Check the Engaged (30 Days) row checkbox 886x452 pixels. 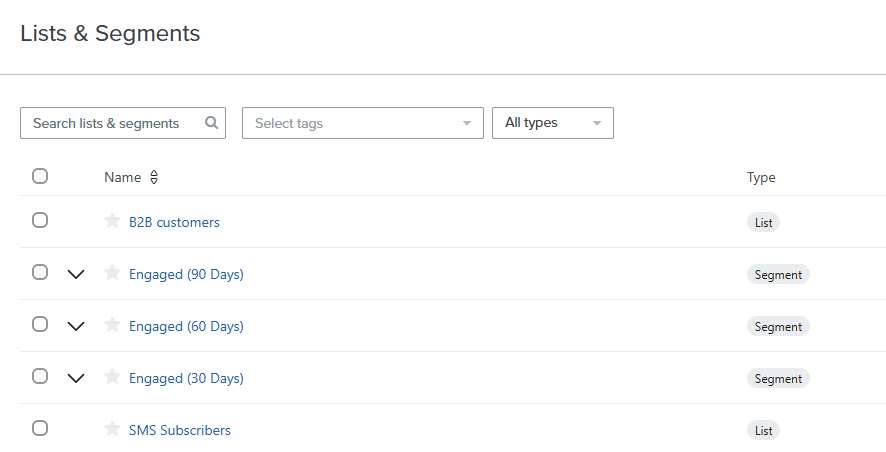(x=40, y=376)
